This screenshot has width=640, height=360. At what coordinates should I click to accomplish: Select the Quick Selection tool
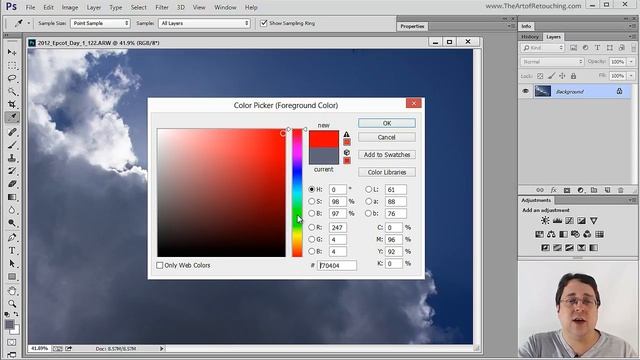12,91
